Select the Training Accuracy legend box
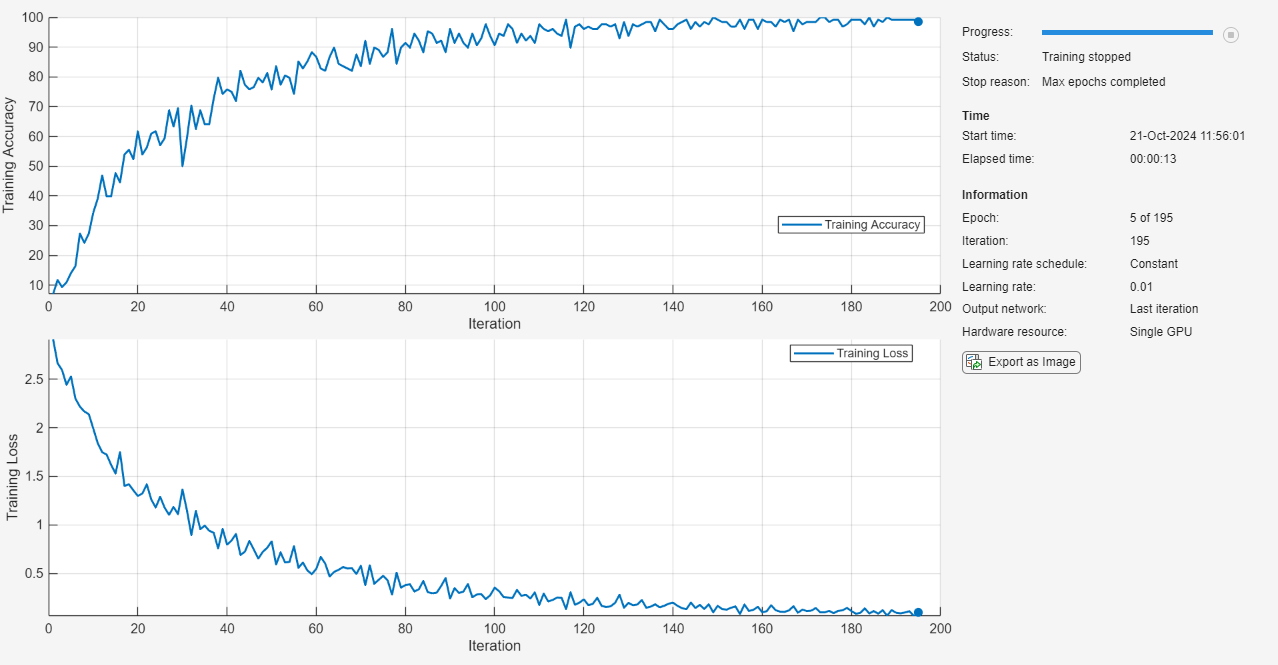The width and height of the screenshot is (1278, 665). click(851, 225)
